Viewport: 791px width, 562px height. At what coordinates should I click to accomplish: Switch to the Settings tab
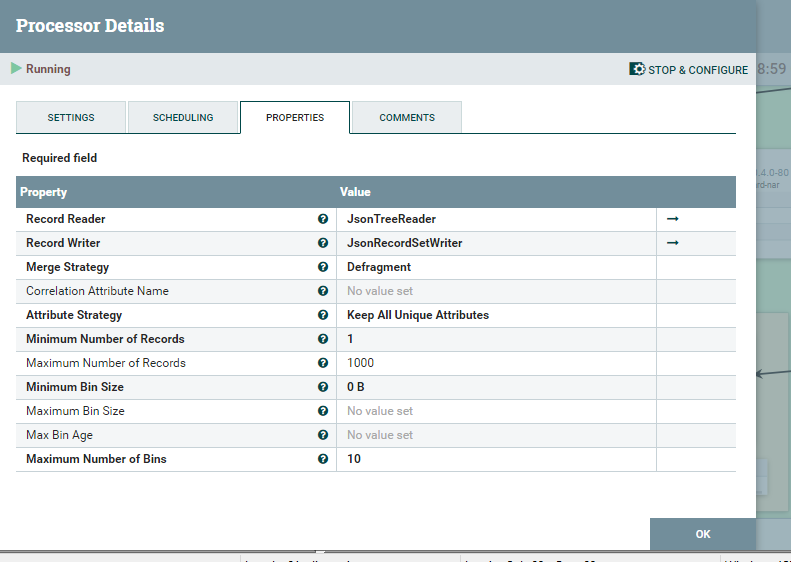(71, 118)
